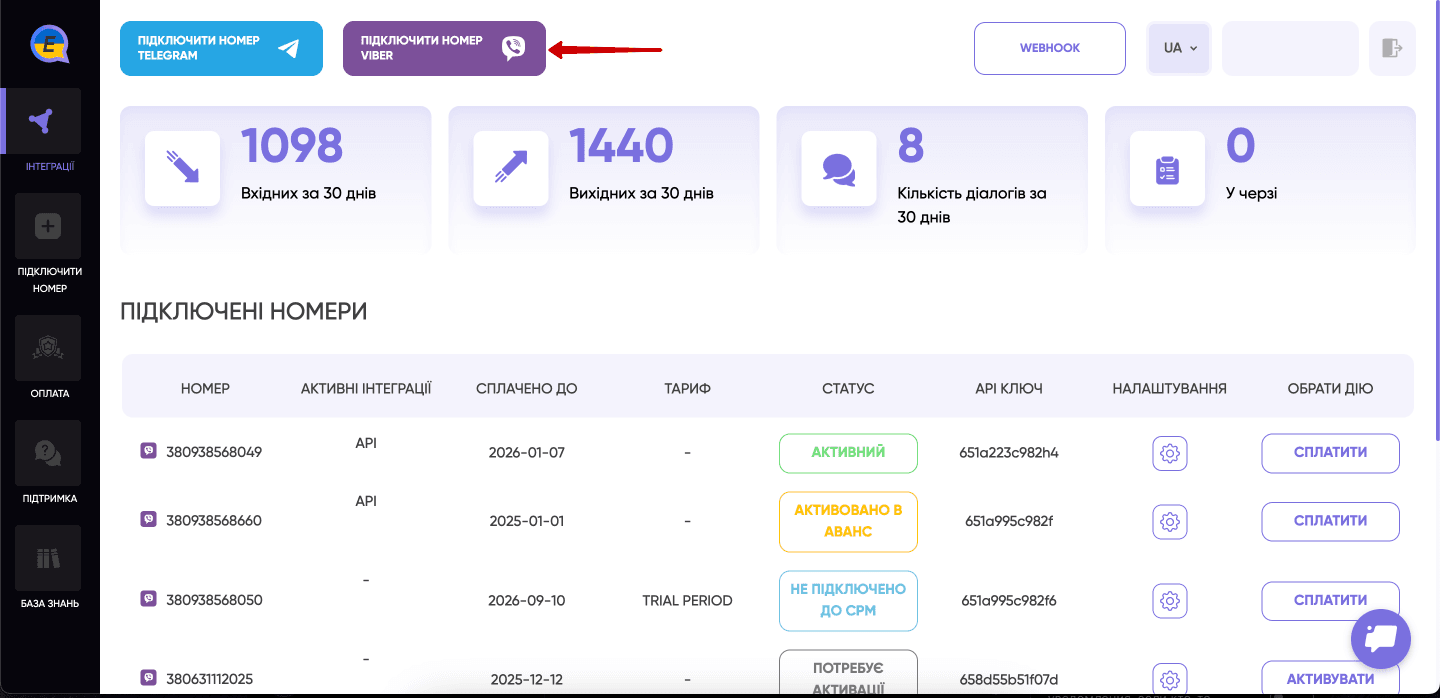1440x698 pixels.
Task: Click Сплатити for number 380938568049
Action: point(1330,453)
